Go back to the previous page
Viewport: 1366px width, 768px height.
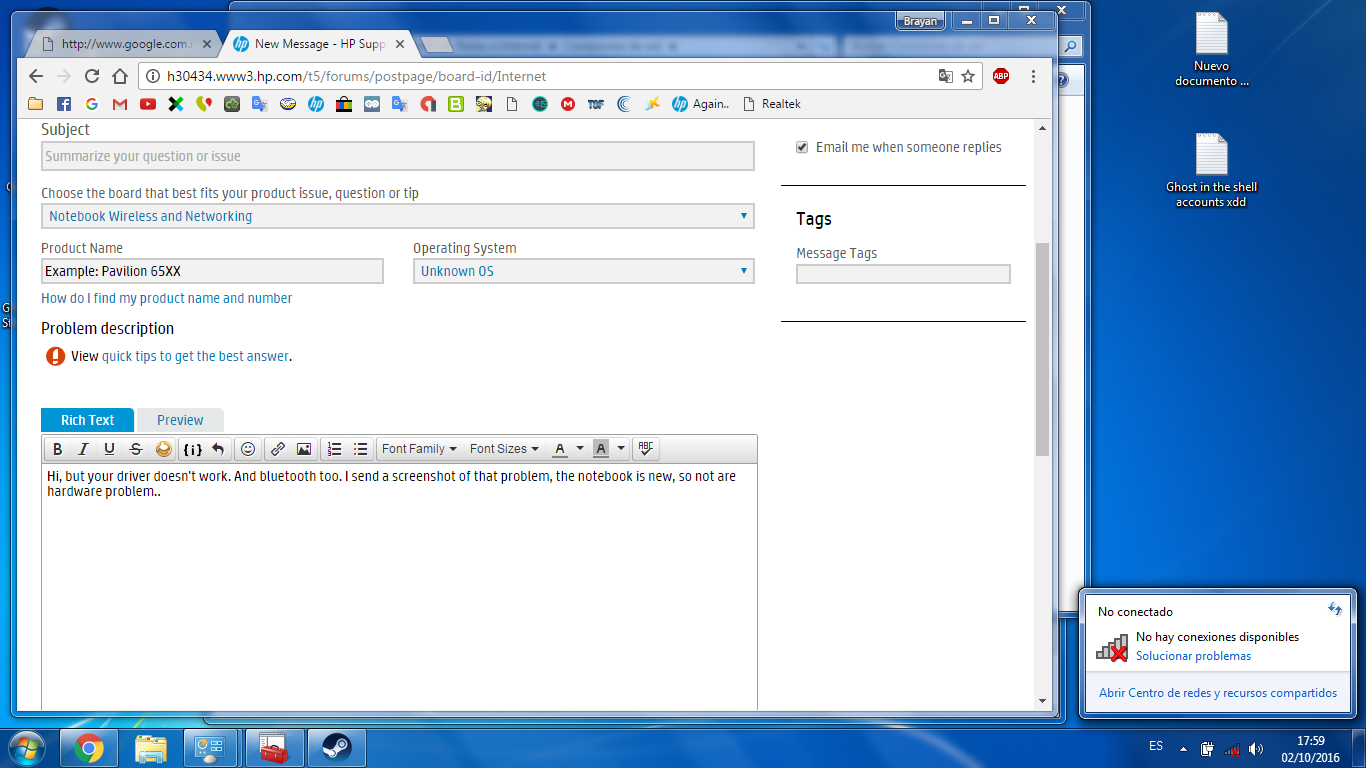click(x=36, y=76)
